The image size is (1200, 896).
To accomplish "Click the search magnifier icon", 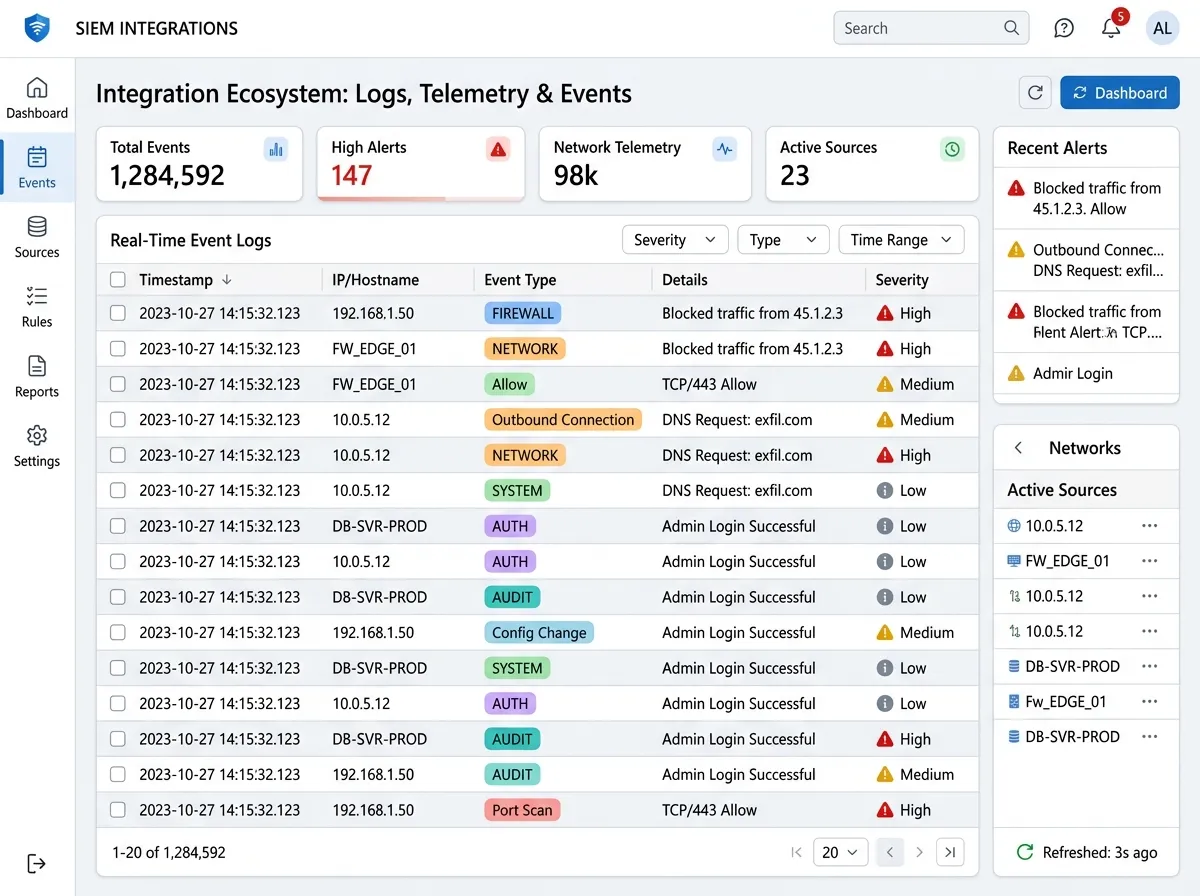I will coord(1012,28).
